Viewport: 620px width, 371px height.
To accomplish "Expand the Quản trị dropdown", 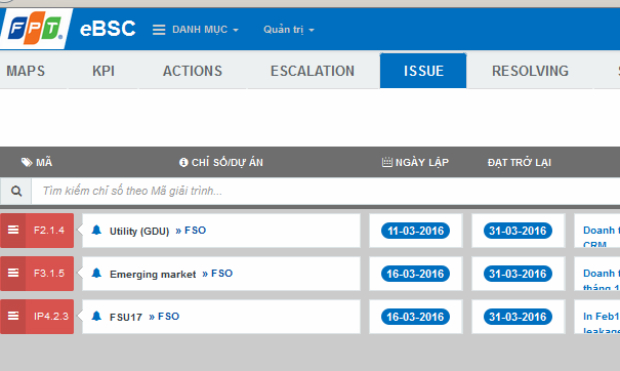I will click(289, 30).
